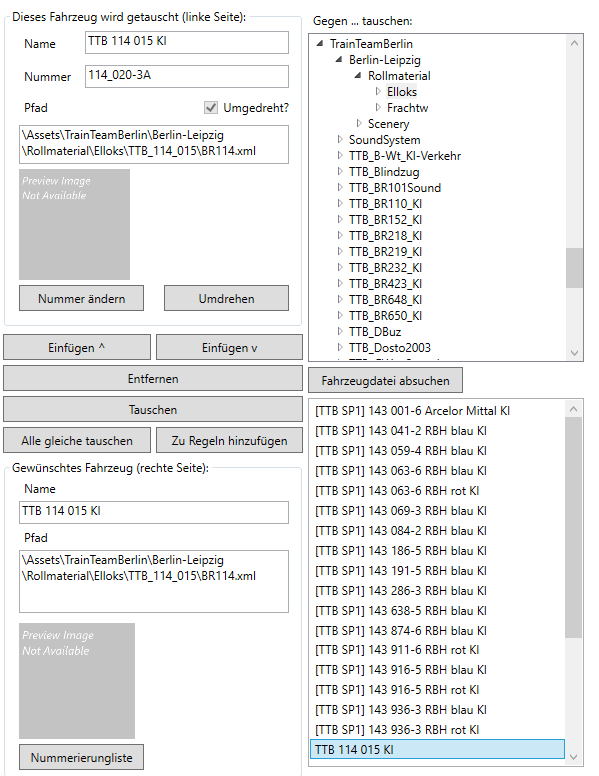Click Fahrzeugdatei absuchen button

pyautogui.click(x=385, y=380)
